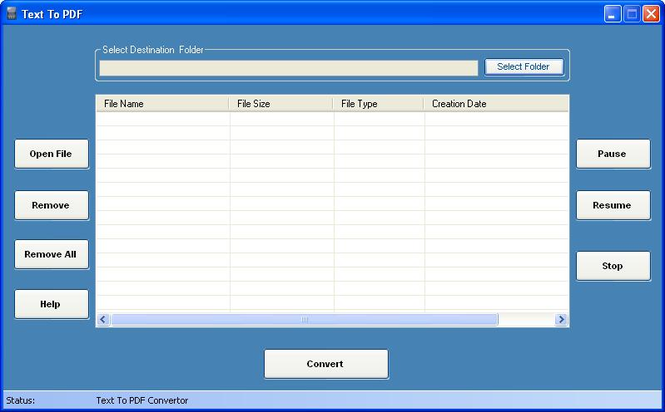
Task: Click the horizontal scrollbar right arrow
Action: pos(561,319)
